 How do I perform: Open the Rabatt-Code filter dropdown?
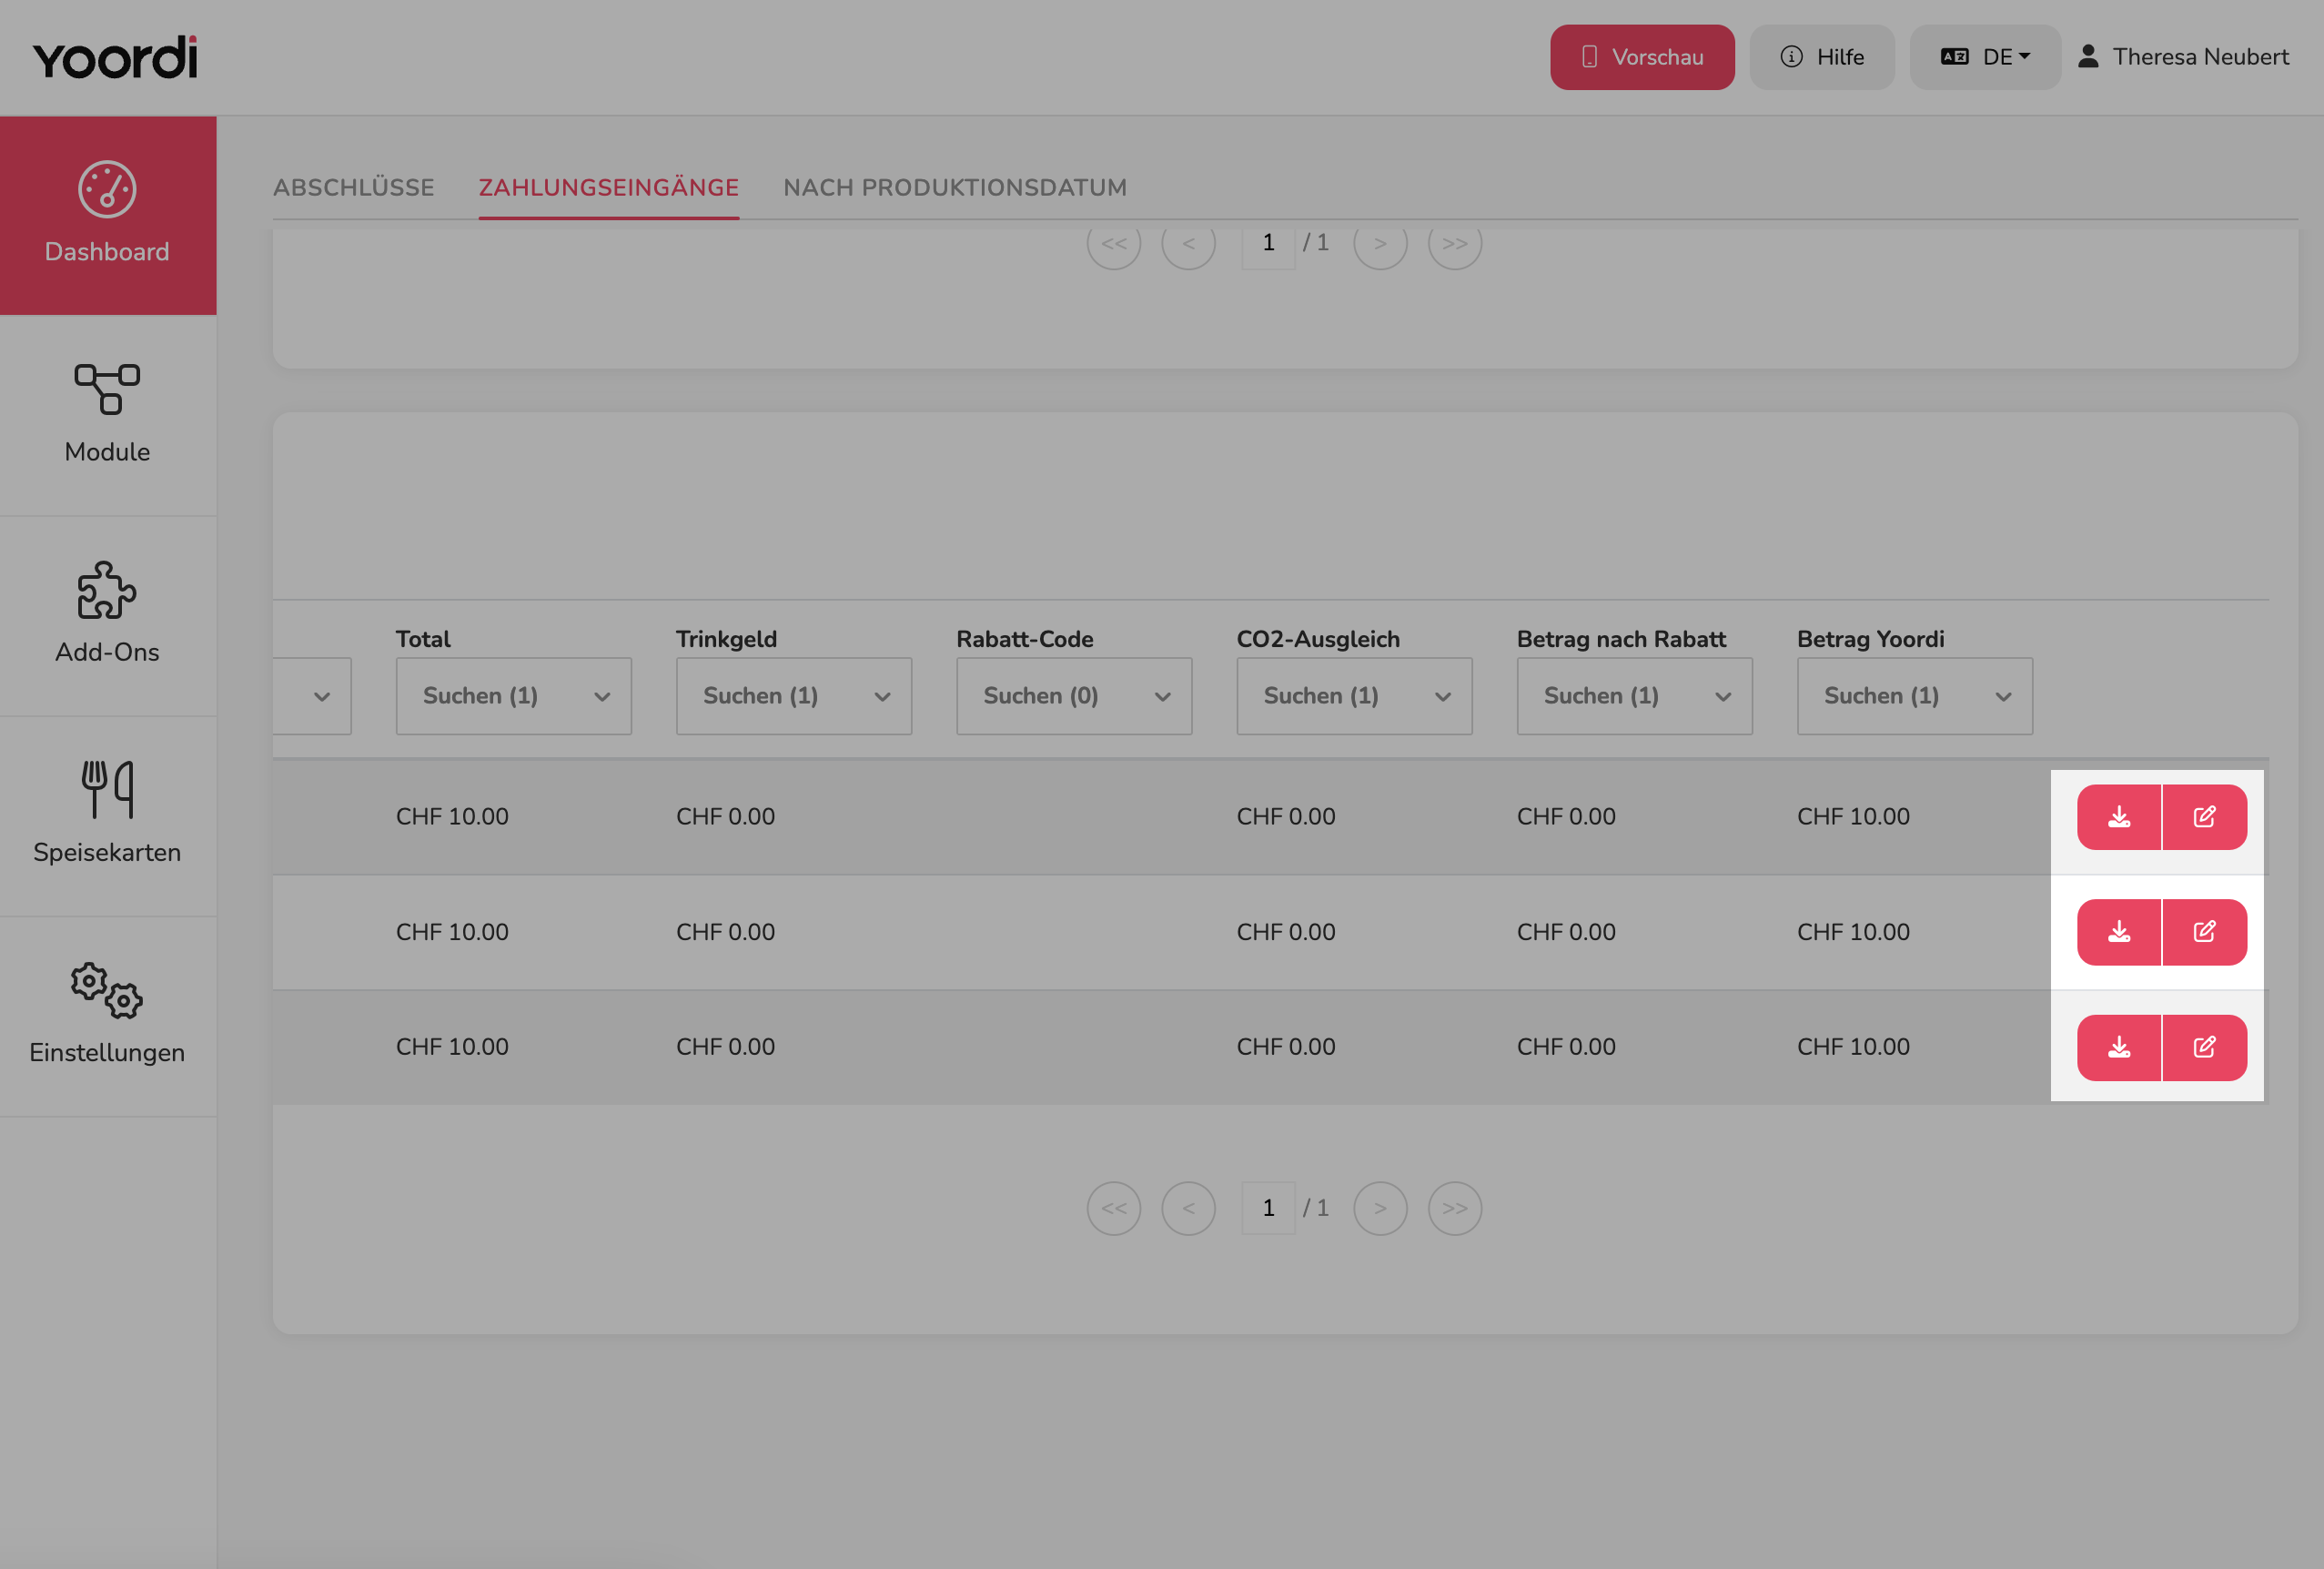(x=1074, y=696)
